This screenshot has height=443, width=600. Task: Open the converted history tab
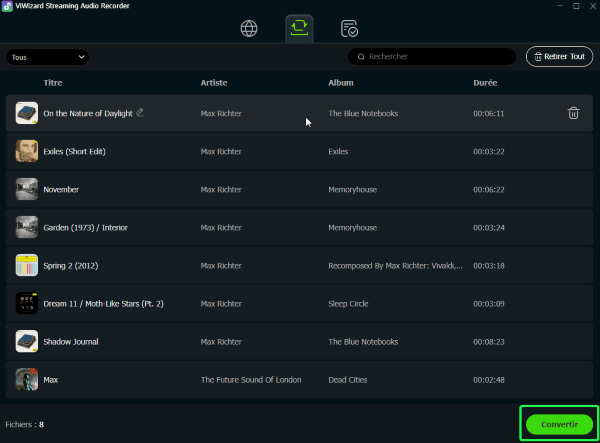pyautogui.click(x=349, y=29)
